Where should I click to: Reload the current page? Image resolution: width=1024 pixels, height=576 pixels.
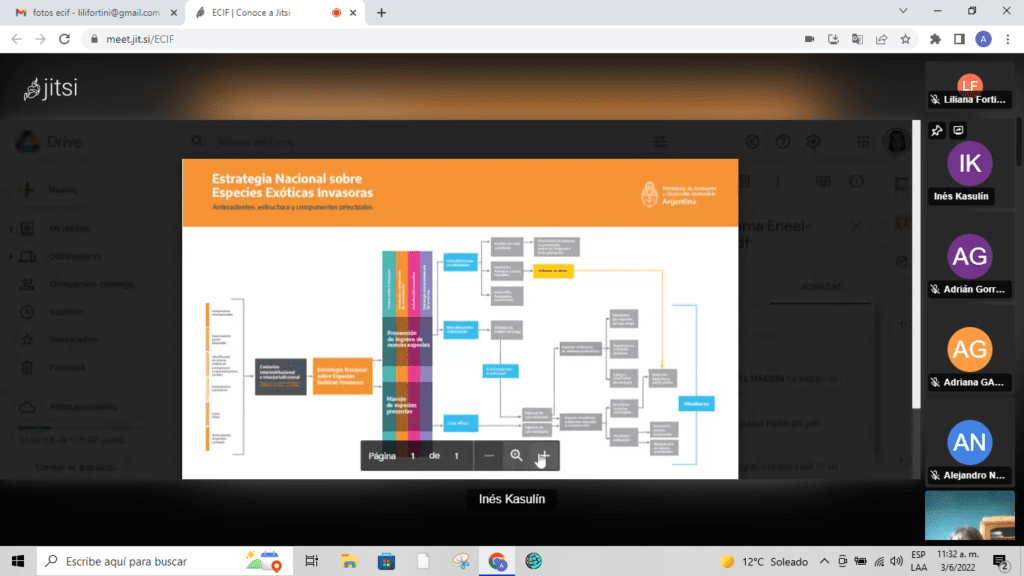click(x=64, y=39)
